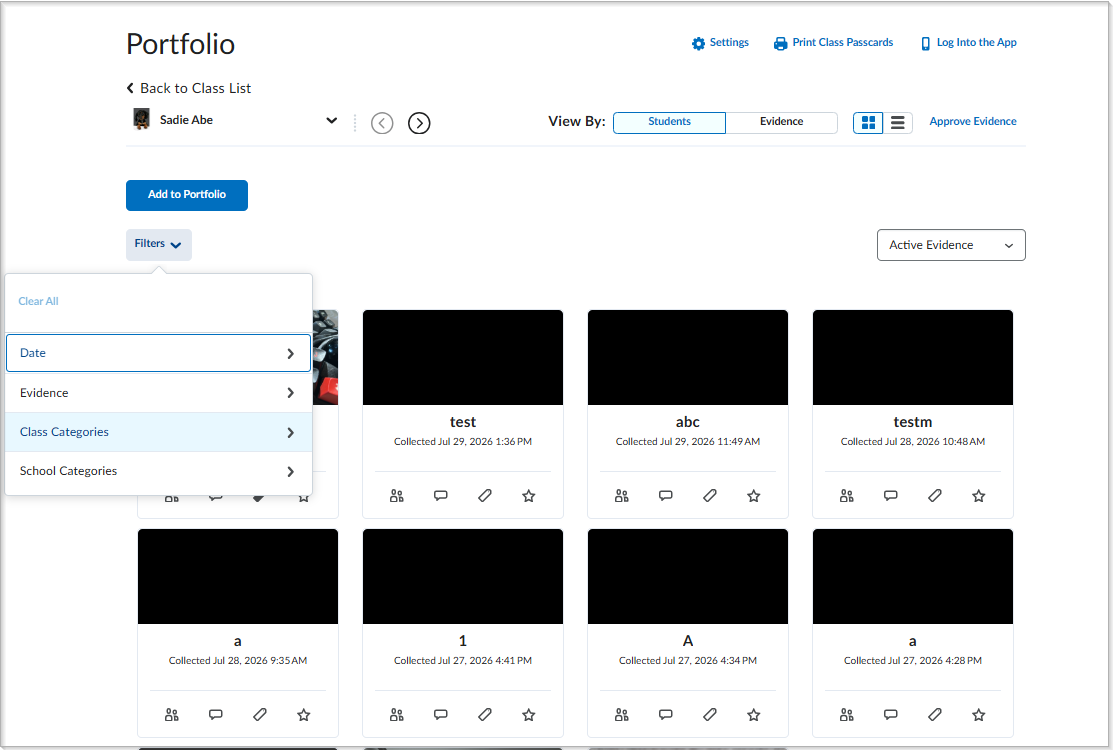This screenshot has width=1113, height=750.
Task: Star the testm evidence card
Action: (x=979, y=495)
